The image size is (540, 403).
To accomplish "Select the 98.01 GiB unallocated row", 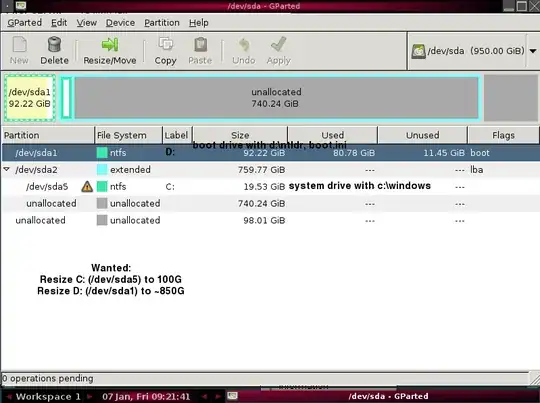I will [x=270, y=220].
